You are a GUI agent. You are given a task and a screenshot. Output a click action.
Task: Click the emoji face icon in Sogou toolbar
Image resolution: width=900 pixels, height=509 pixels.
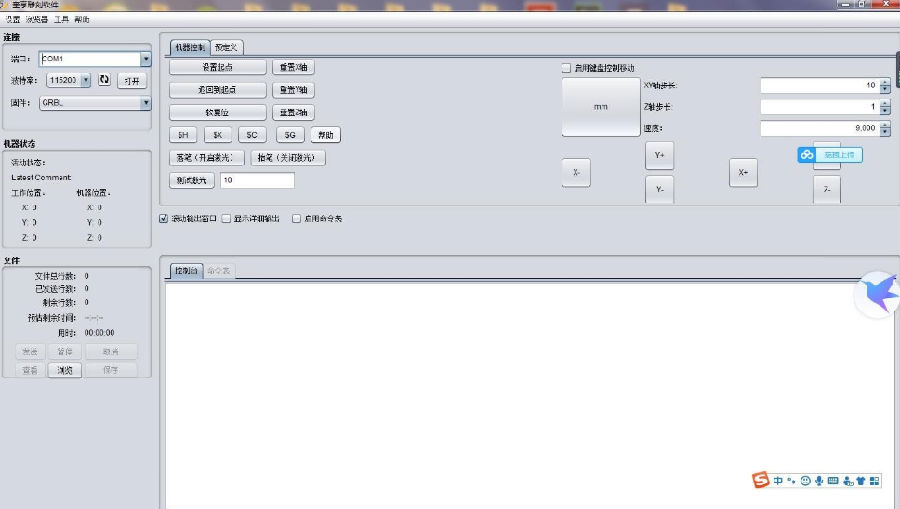click(x=805, y=481)
